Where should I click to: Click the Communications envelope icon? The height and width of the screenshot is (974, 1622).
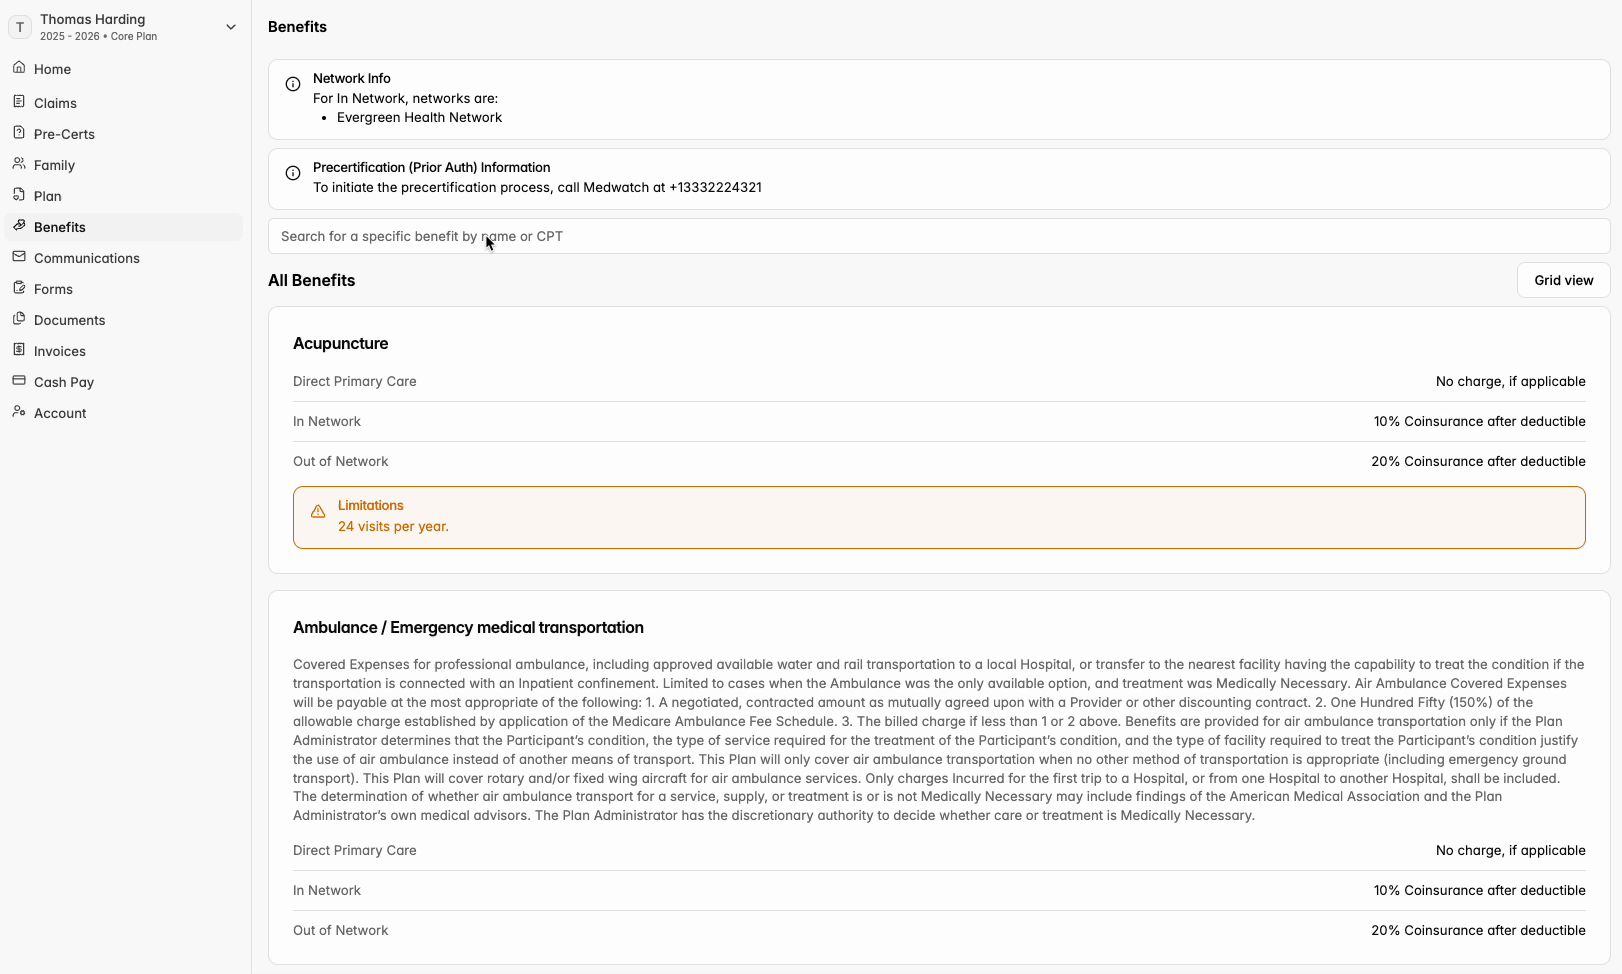click(x=19, y=257)
